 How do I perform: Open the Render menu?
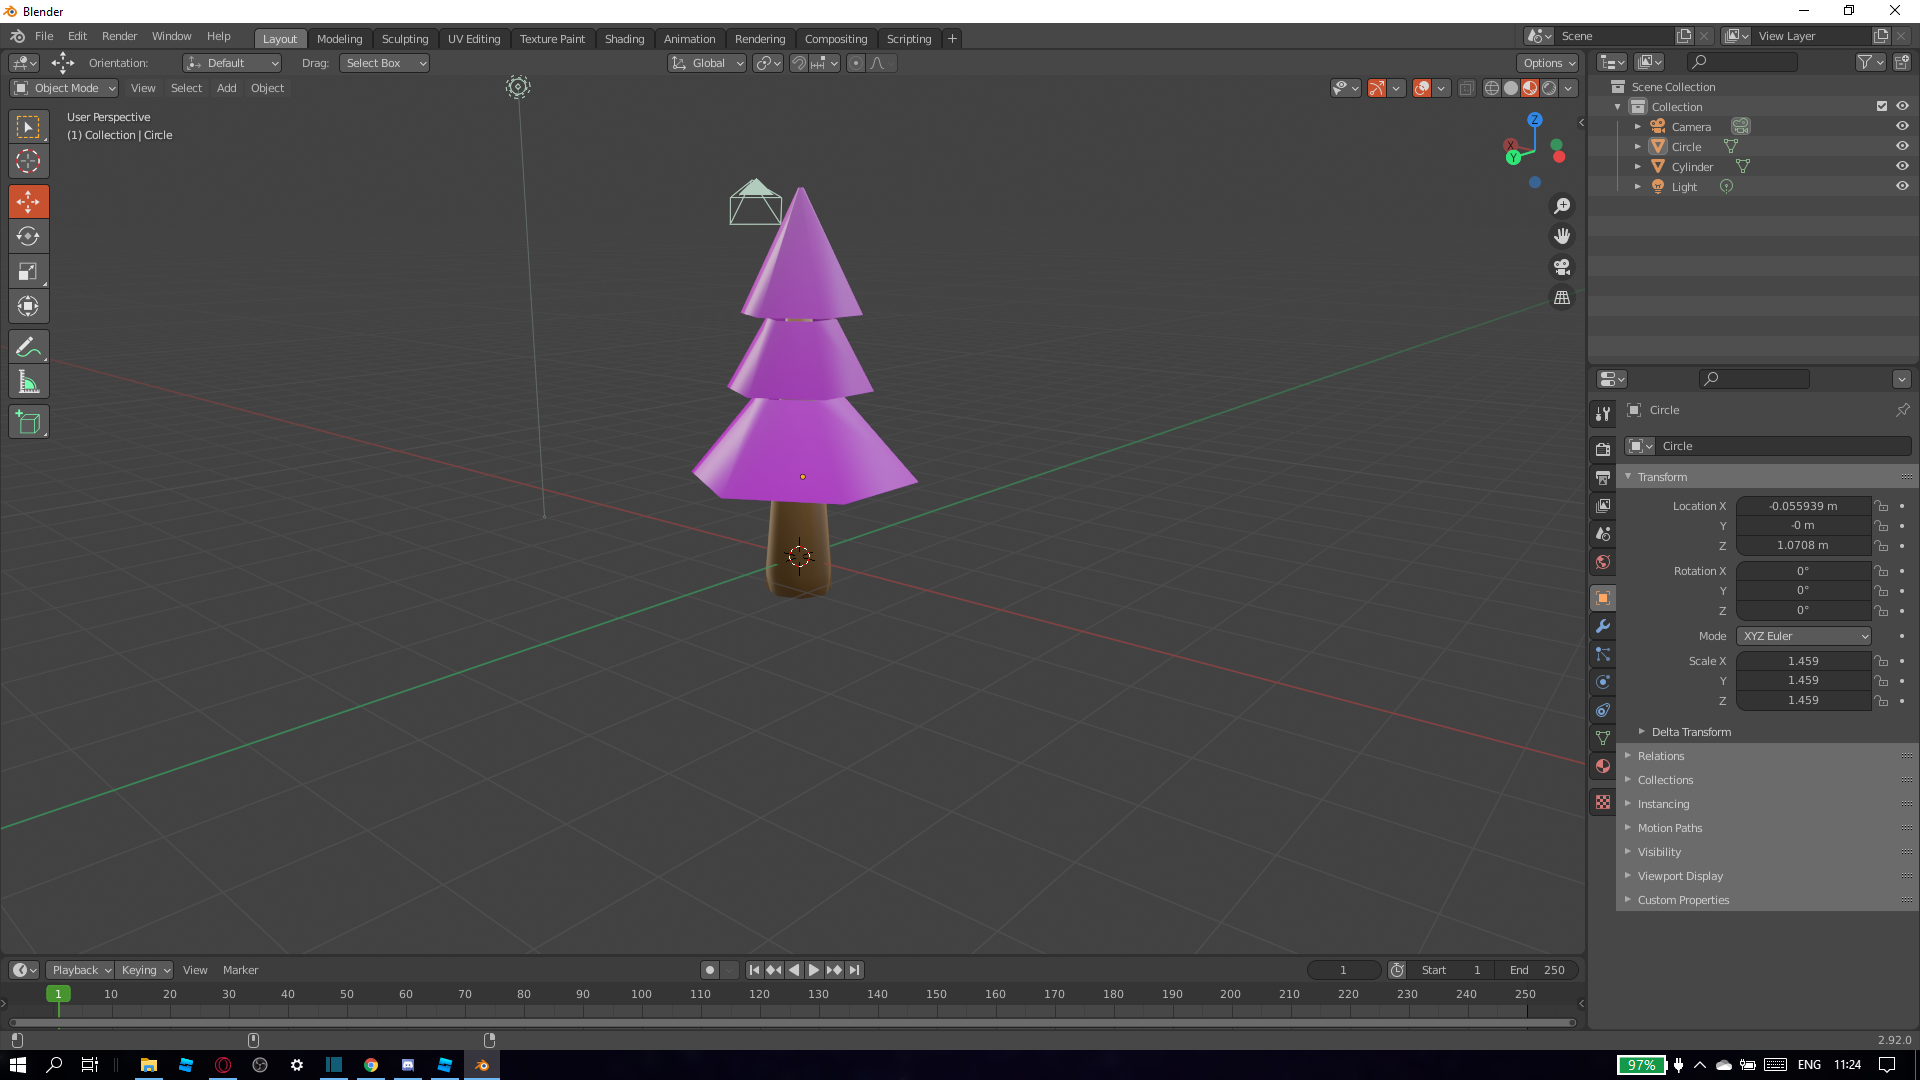tap(119, 36)
